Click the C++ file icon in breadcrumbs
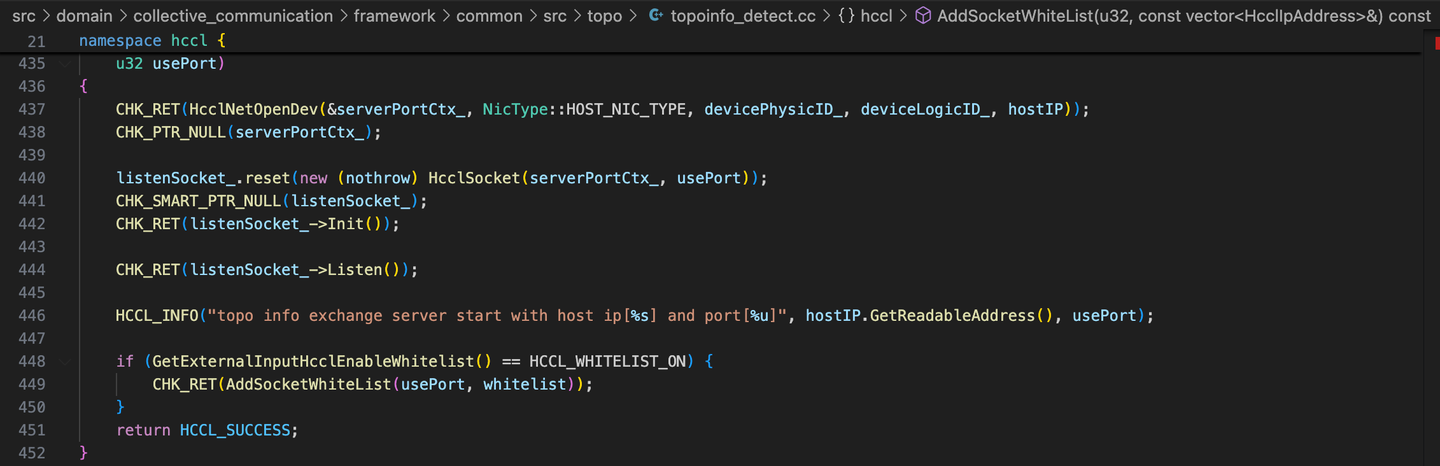Image resolution: width=1440 pixels, height=466 pixels. [657, 16]
